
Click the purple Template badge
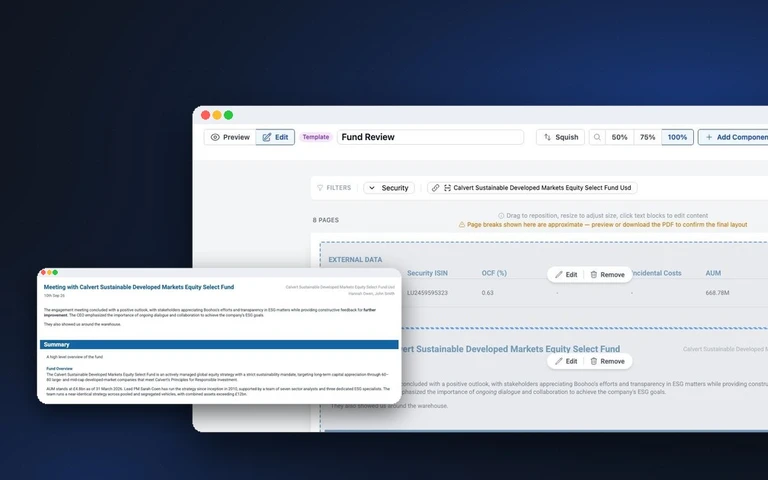click(315, 137)
